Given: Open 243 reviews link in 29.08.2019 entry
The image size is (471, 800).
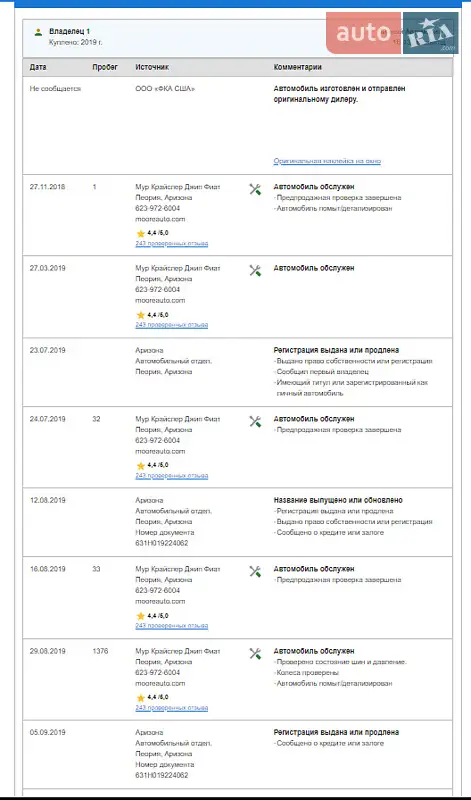Looking at the screenshot, I should click(171, 708).
